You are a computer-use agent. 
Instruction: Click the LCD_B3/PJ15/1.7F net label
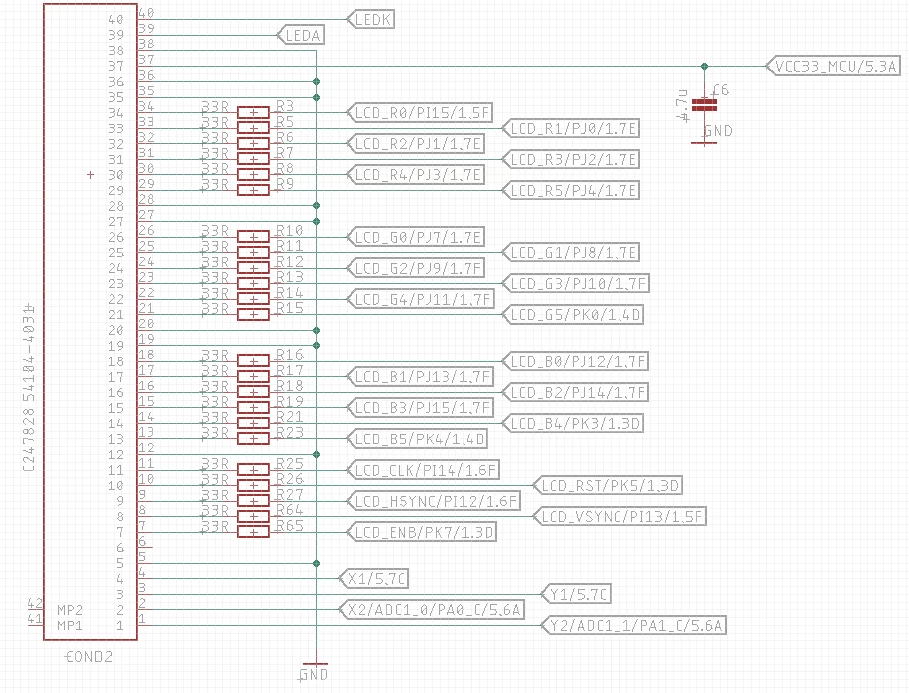click(x=420, y=408)
